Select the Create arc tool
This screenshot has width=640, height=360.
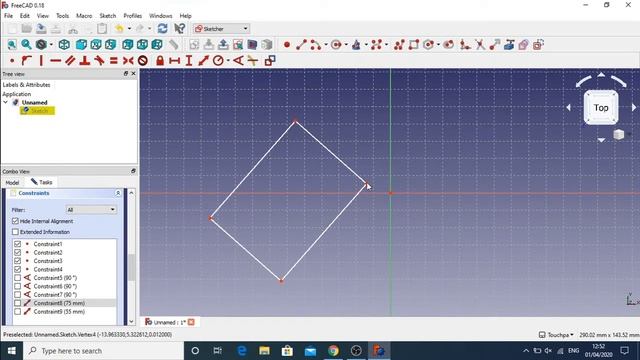(x=316, y=44)
